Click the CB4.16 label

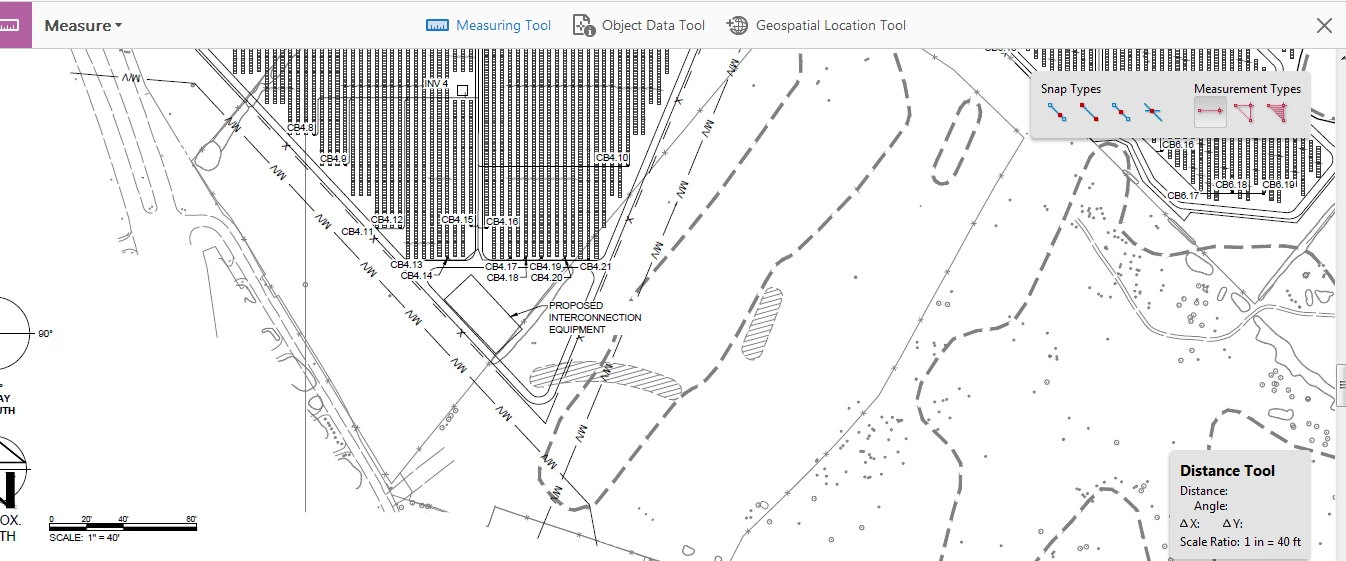[502, 222]
